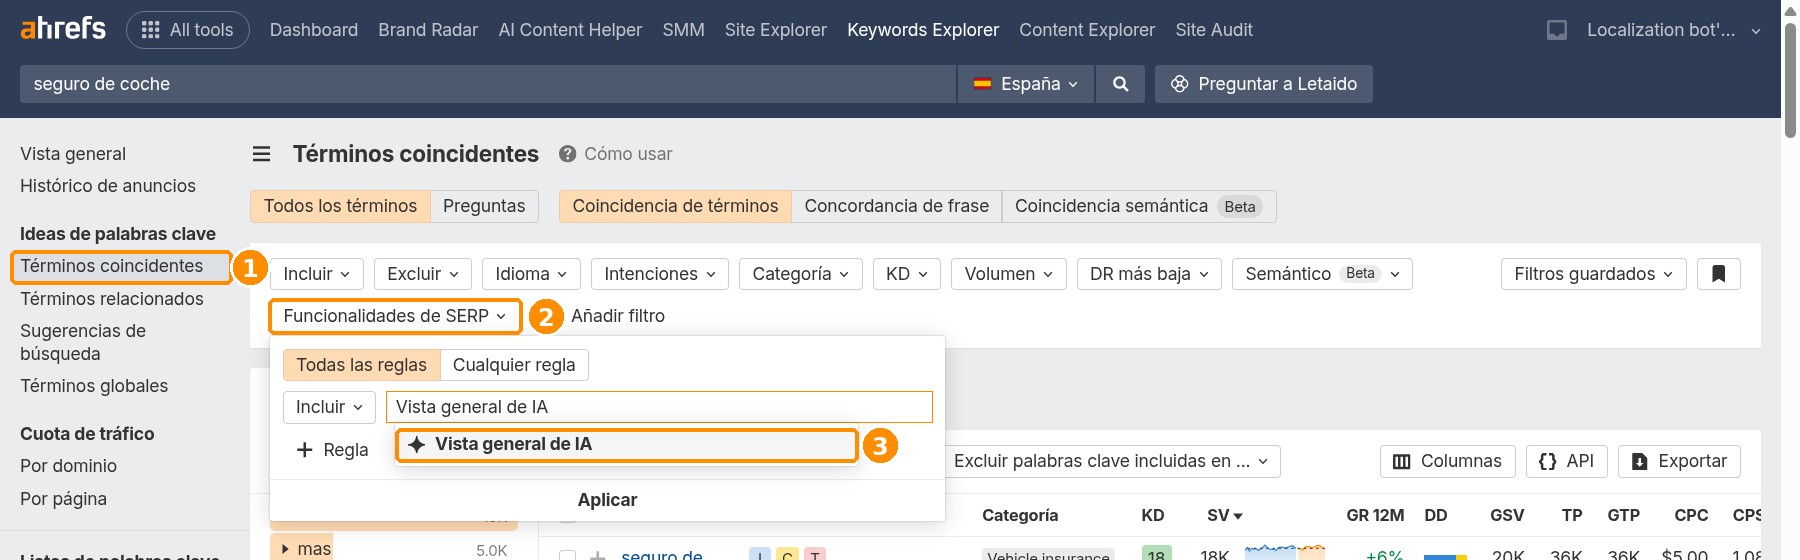Open Funcionalidades de SERP filter

(395, 316)
